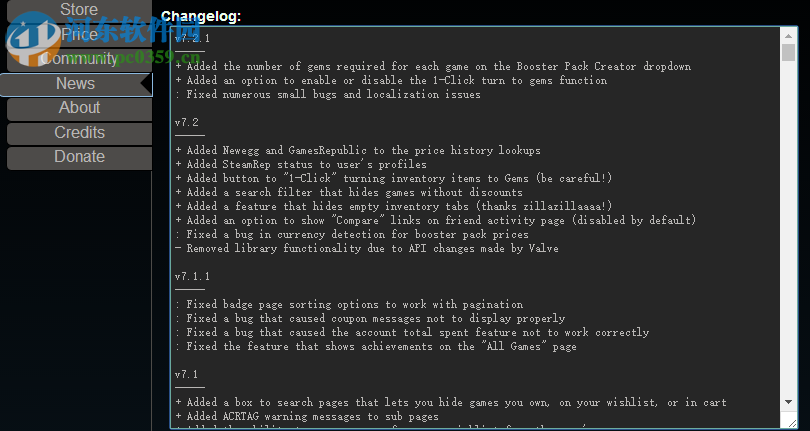
Task: Click the changelog scrollbar thumb
Action: (x=788, y=54)
